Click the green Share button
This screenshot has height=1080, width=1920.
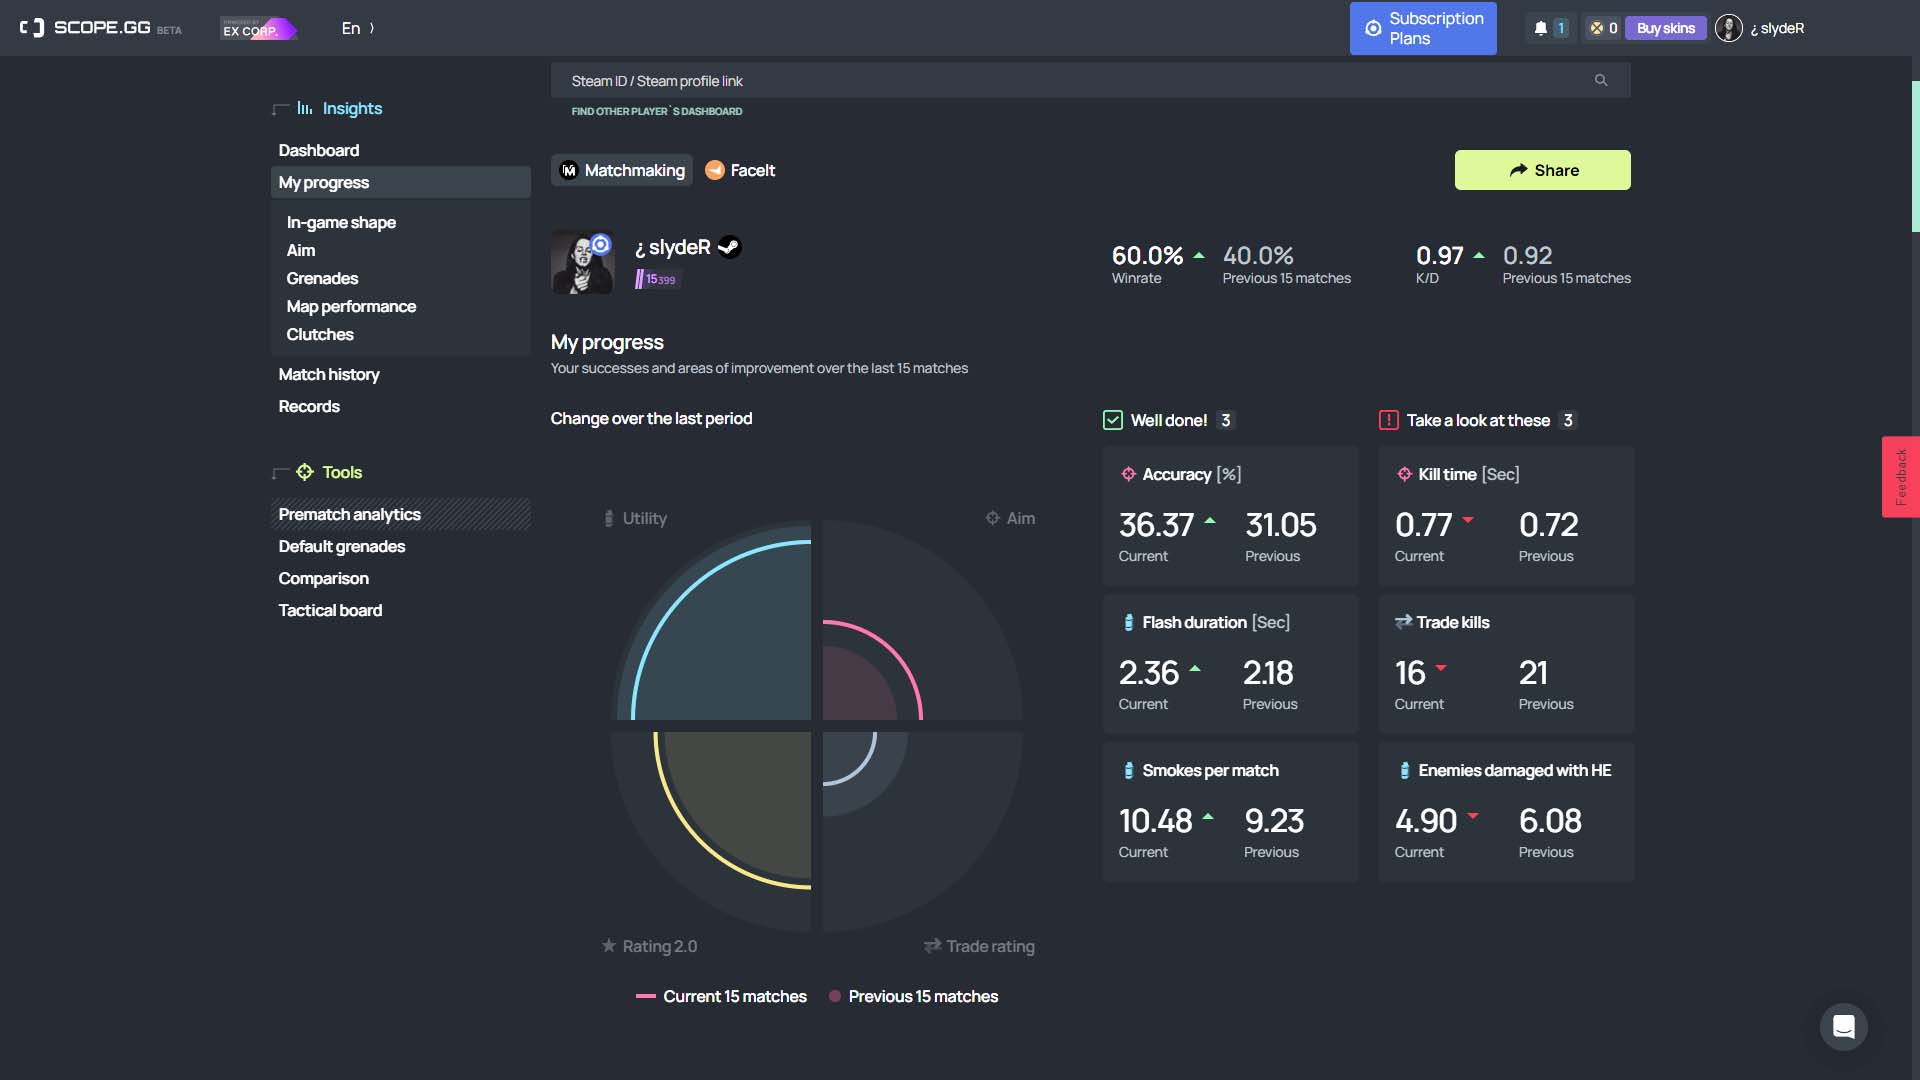(1542, 170)
